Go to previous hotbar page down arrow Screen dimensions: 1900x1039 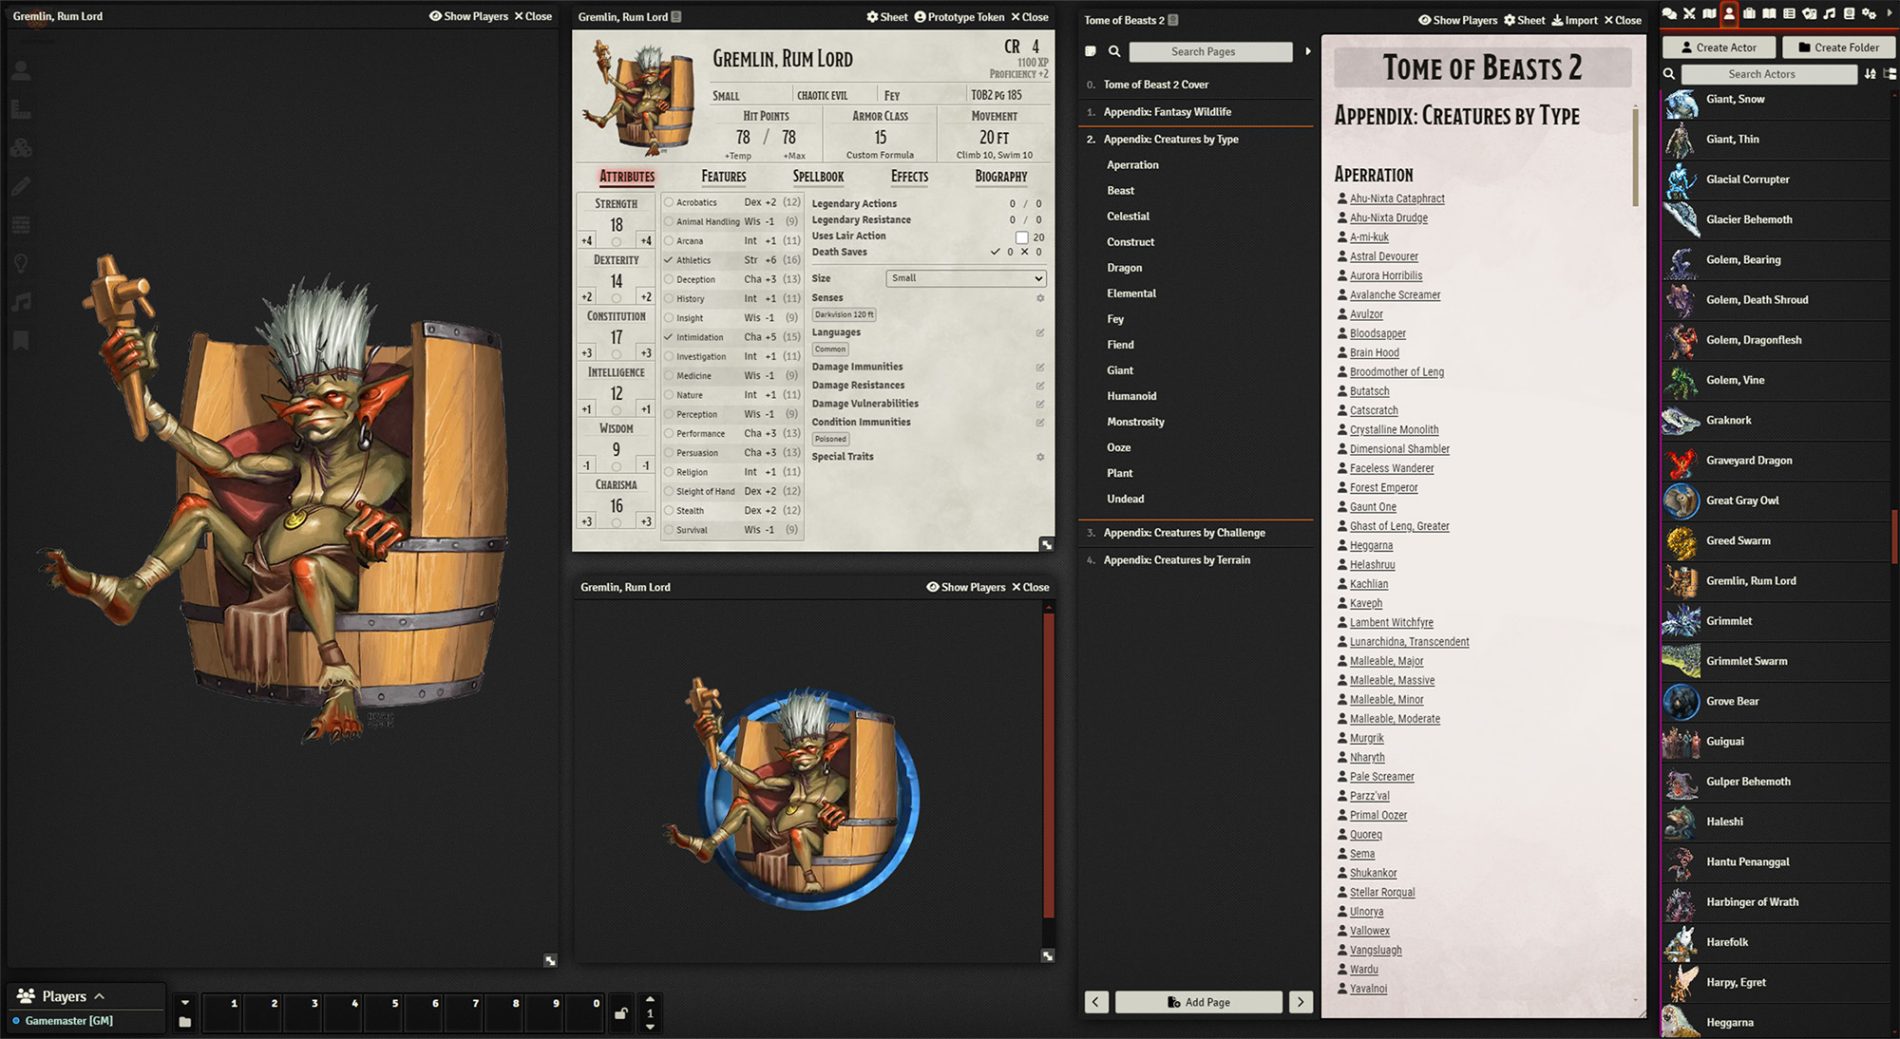click(x=650, y=1027)
